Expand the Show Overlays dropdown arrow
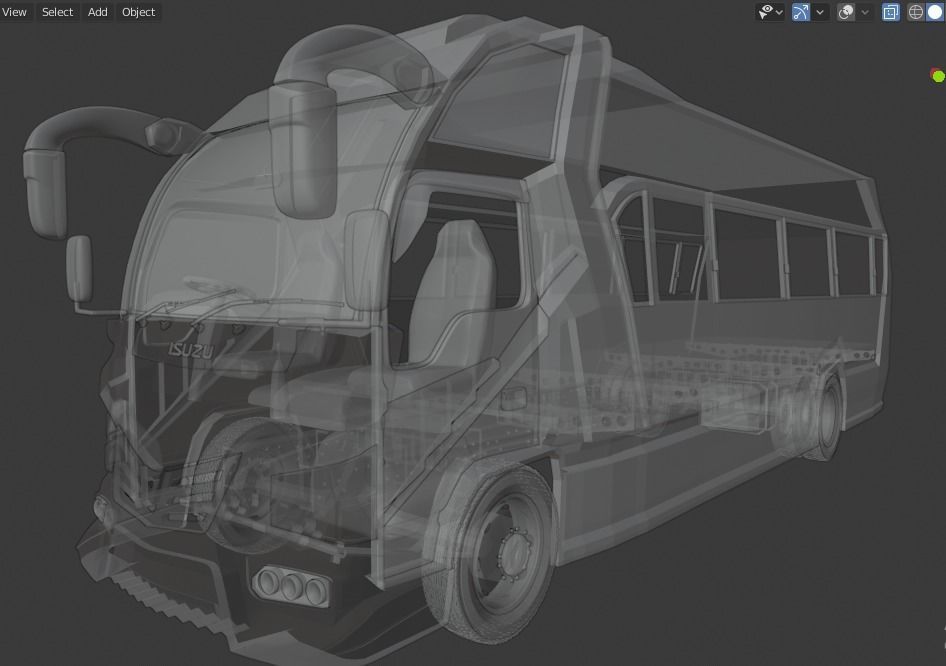The height and width of the screenshot is (666, 946). coord(864,11)
